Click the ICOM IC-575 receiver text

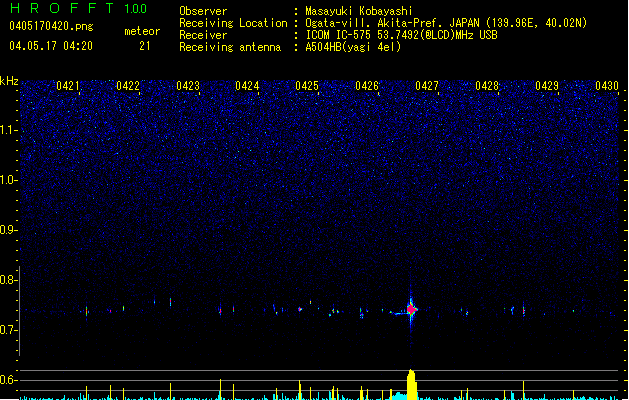(401, 35)
